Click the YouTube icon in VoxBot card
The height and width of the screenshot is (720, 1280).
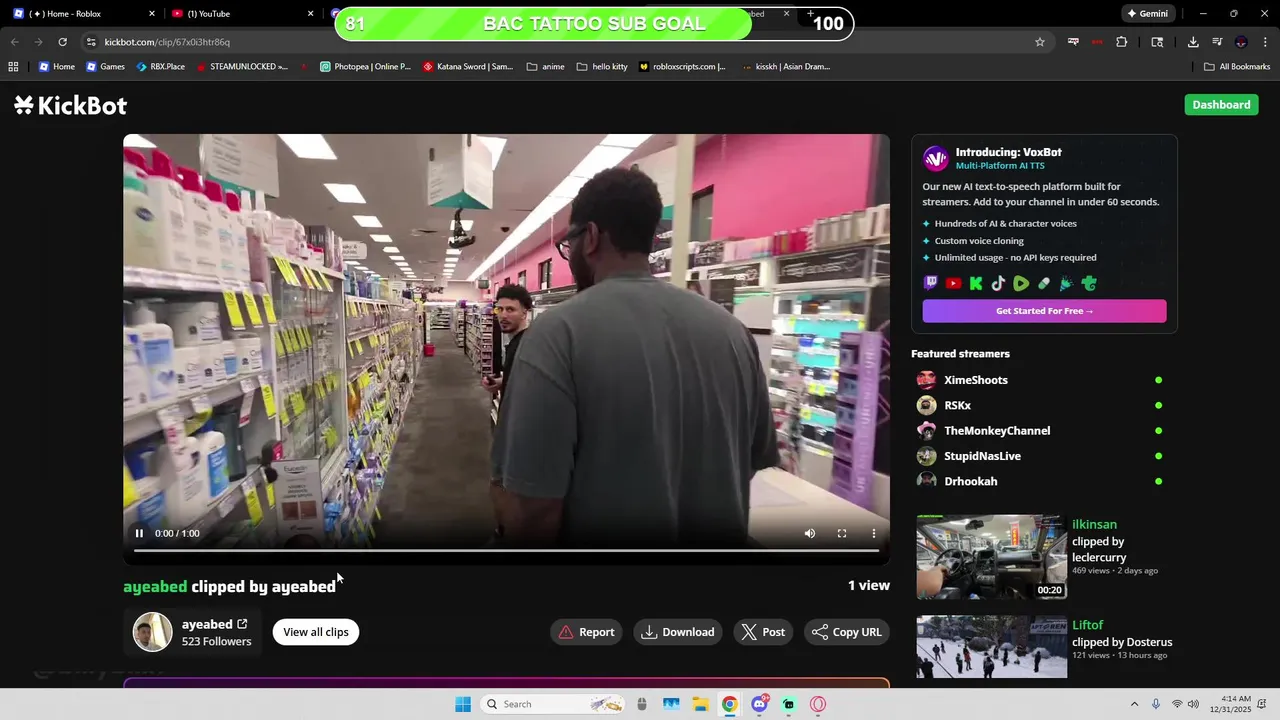point(953,284)
